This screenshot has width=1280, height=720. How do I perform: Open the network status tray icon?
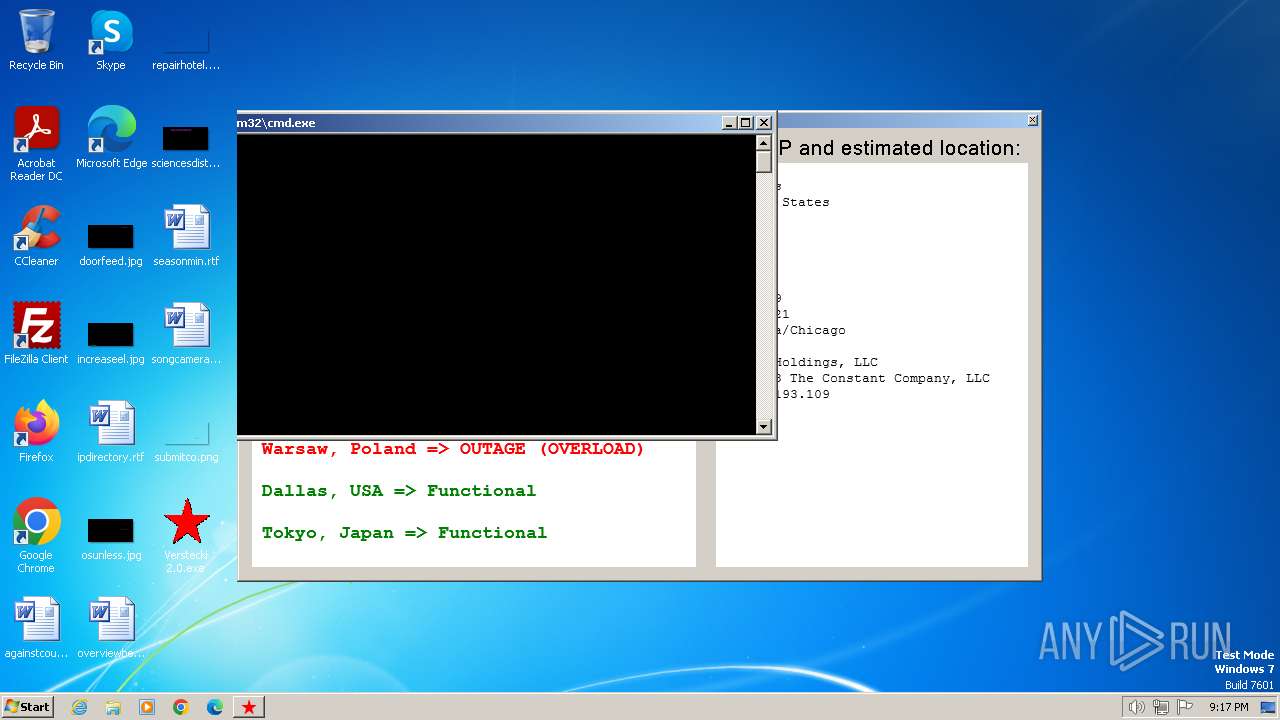1161,707
